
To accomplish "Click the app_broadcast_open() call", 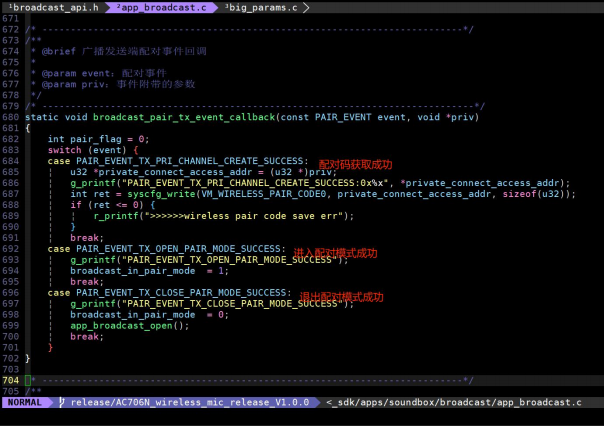I will [129, 326].
